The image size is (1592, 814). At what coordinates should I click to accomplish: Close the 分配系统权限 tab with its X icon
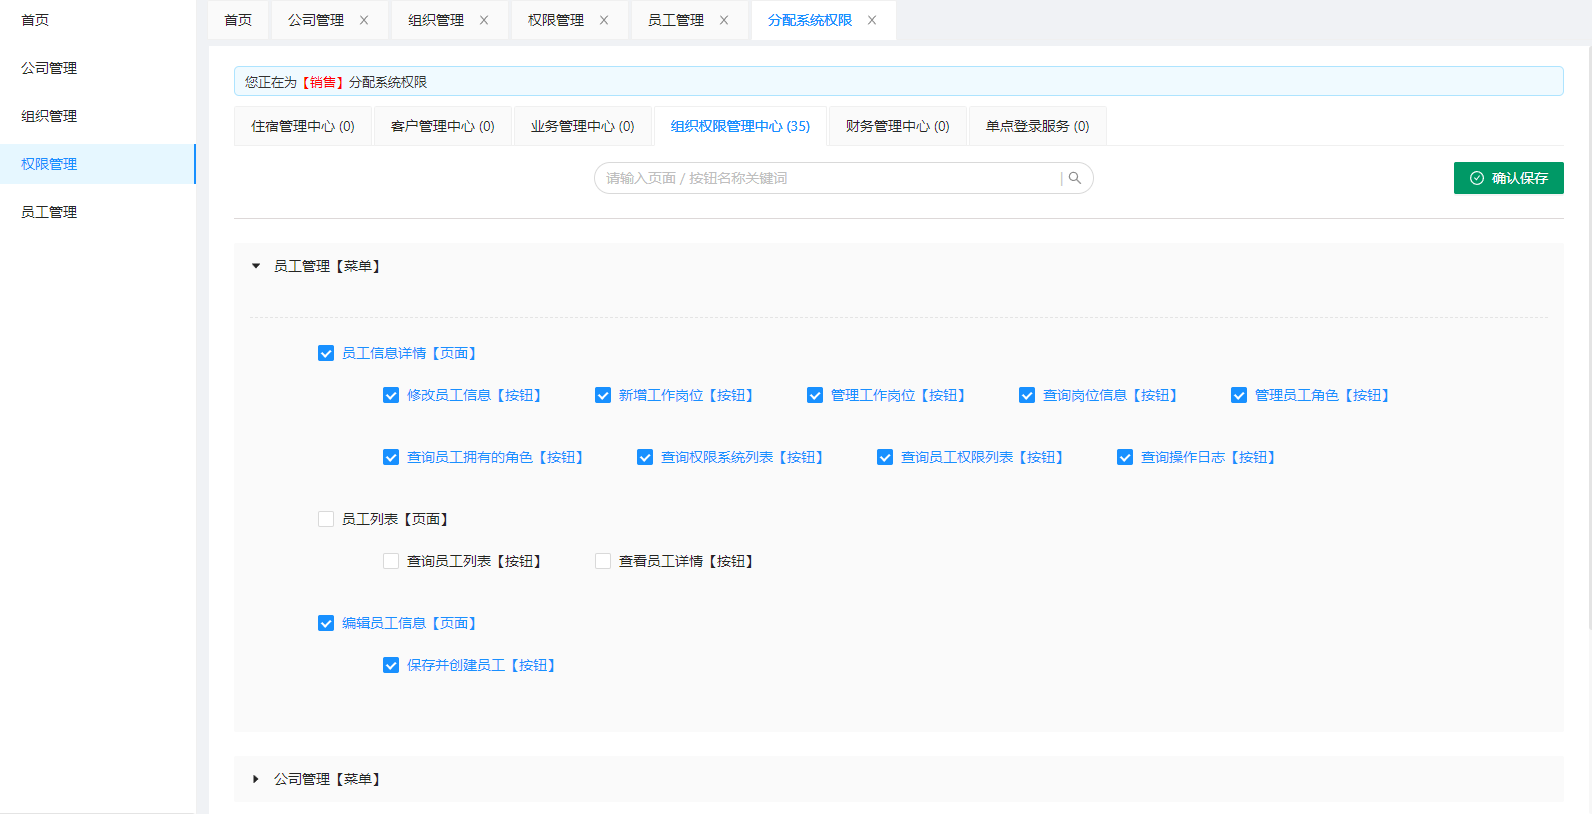pos(872,20)
